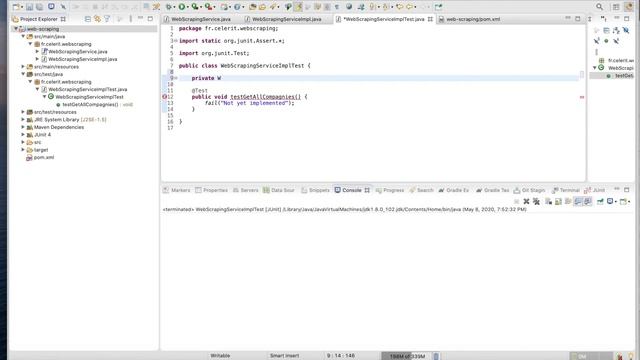
Task: Select JUnit 4 library in tree
Action: 42,135
